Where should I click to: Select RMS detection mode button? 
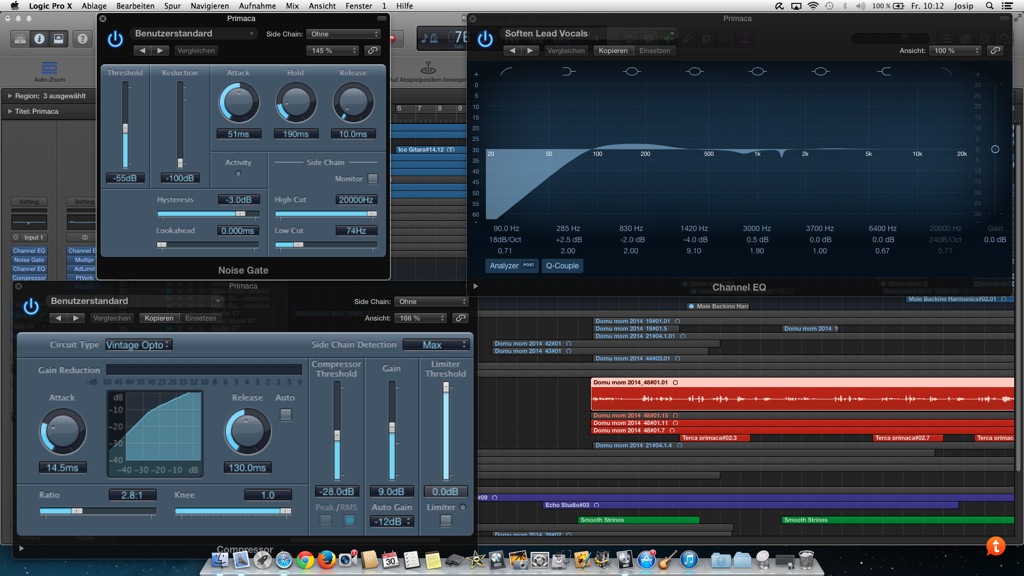click(x=349, y=520)
